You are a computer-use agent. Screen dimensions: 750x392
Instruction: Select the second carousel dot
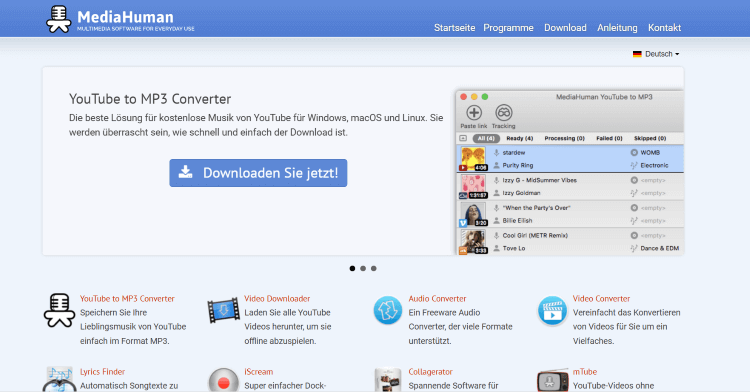point(363,269)
